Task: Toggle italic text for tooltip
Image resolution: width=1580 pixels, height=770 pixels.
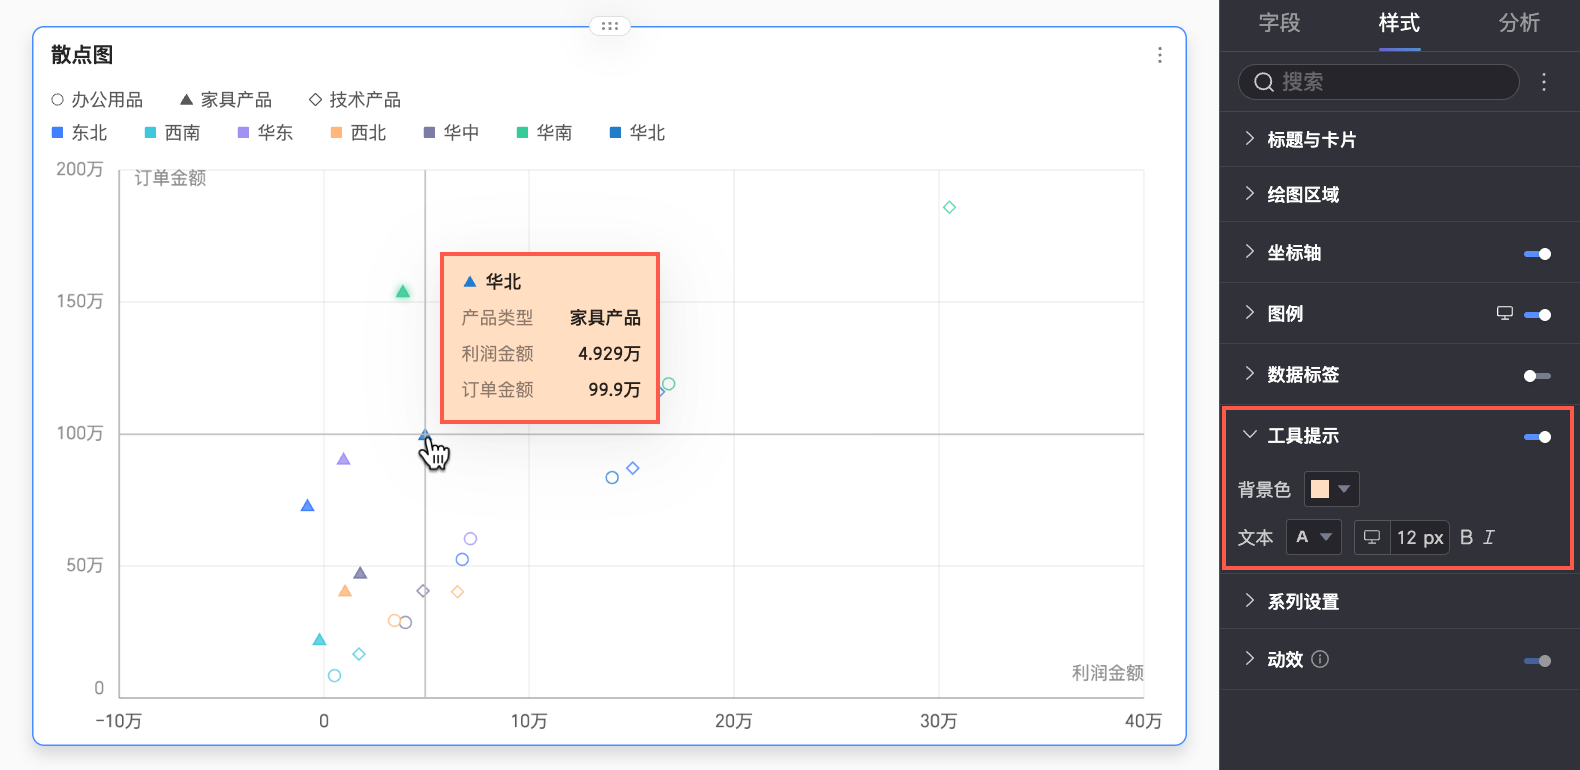Action: [x=1489, y=537]
